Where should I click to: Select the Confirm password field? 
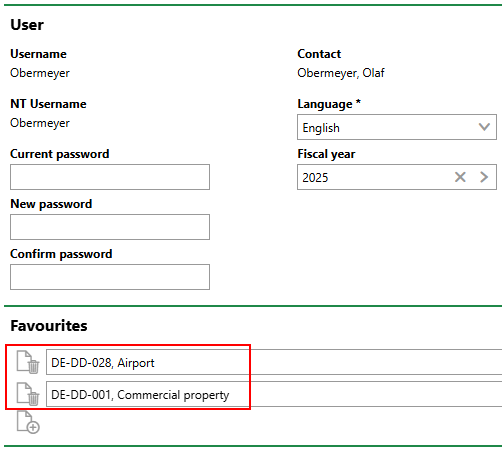[110, 277]
